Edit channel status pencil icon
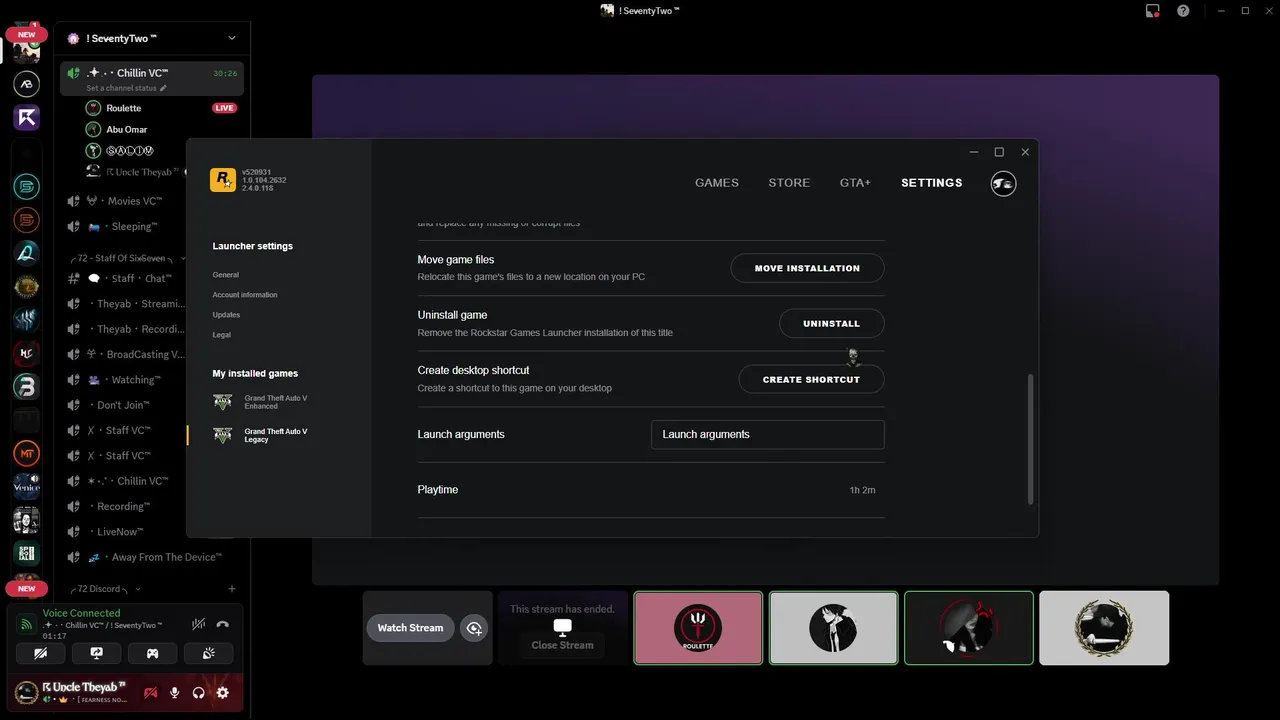 (163, 88)
